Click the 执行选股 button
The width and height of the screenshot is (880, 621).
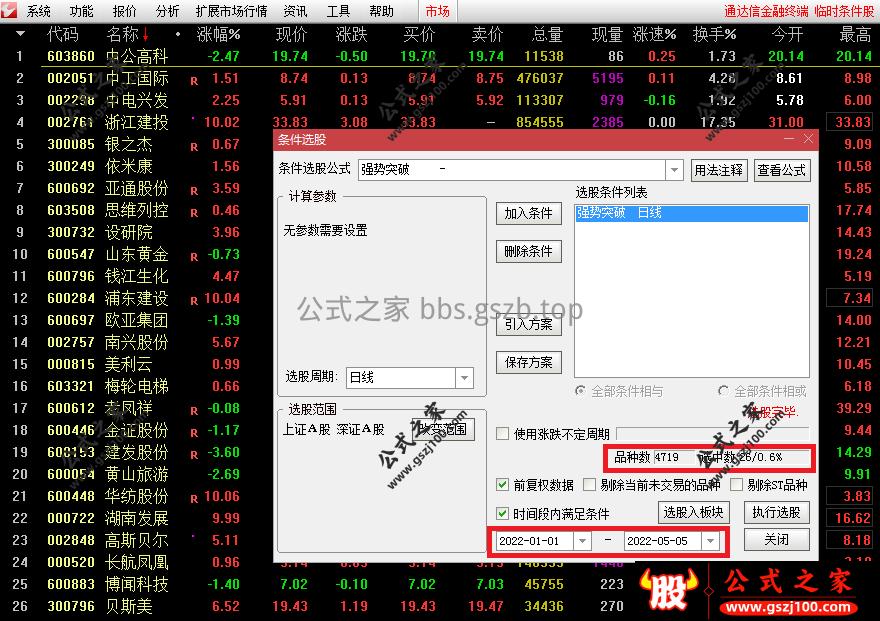coord(777,512)
